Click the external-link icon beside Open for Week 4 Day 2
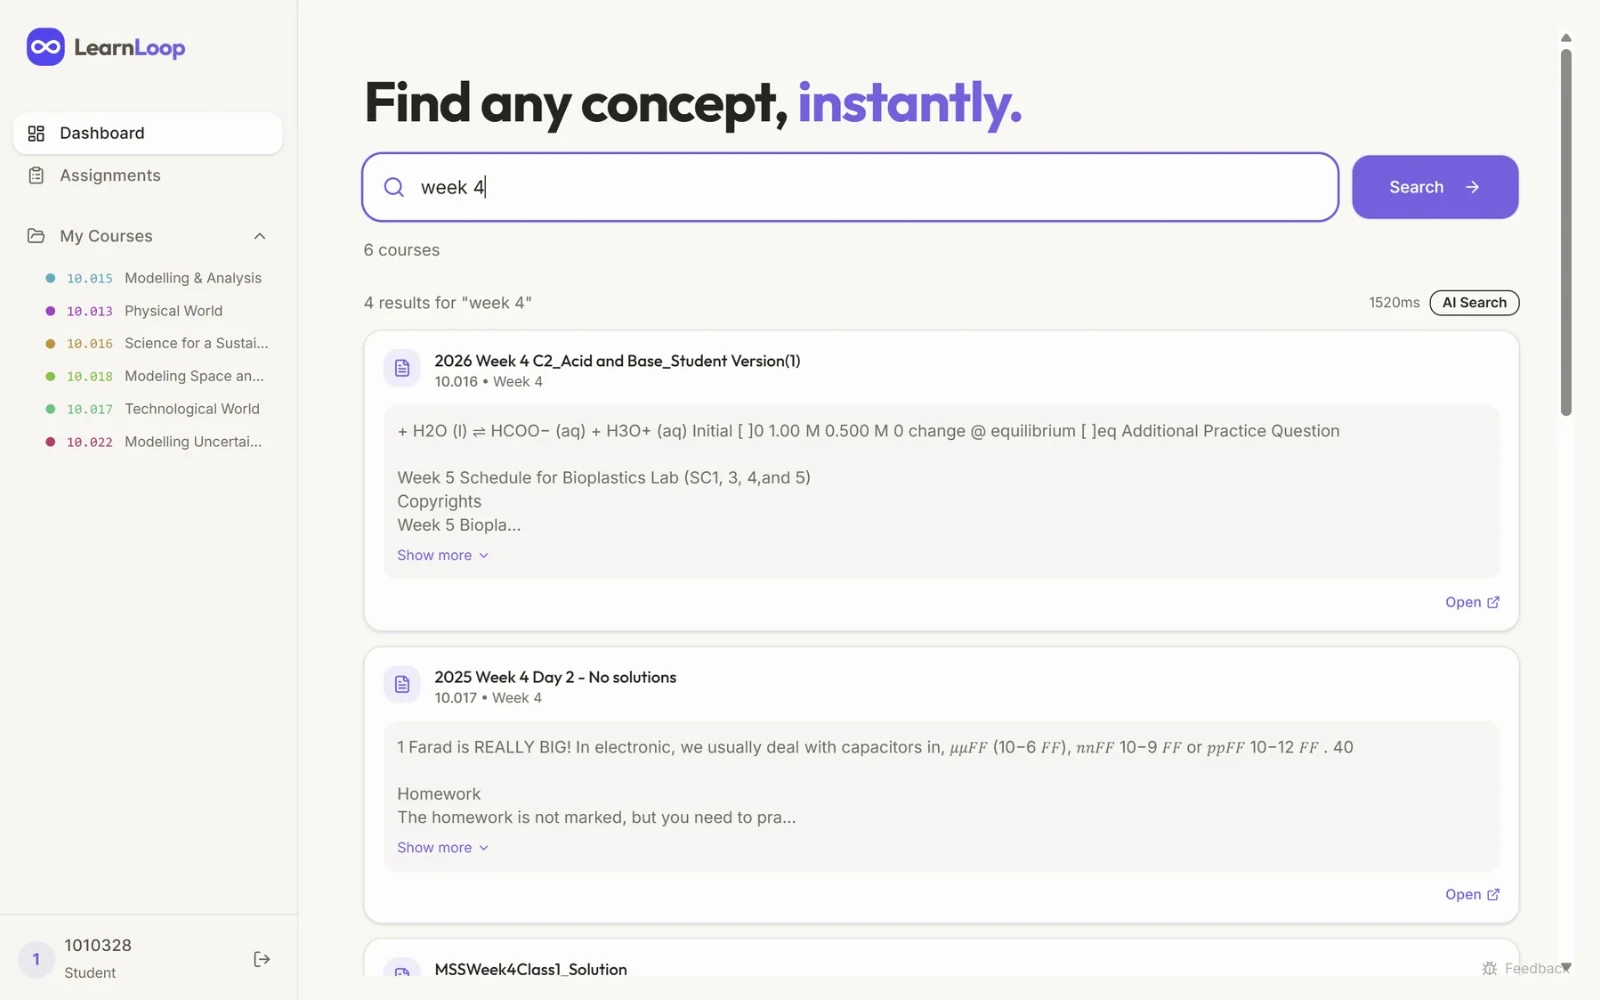Screen dimensions: 1600x1000 click(x=1493, y=894)
